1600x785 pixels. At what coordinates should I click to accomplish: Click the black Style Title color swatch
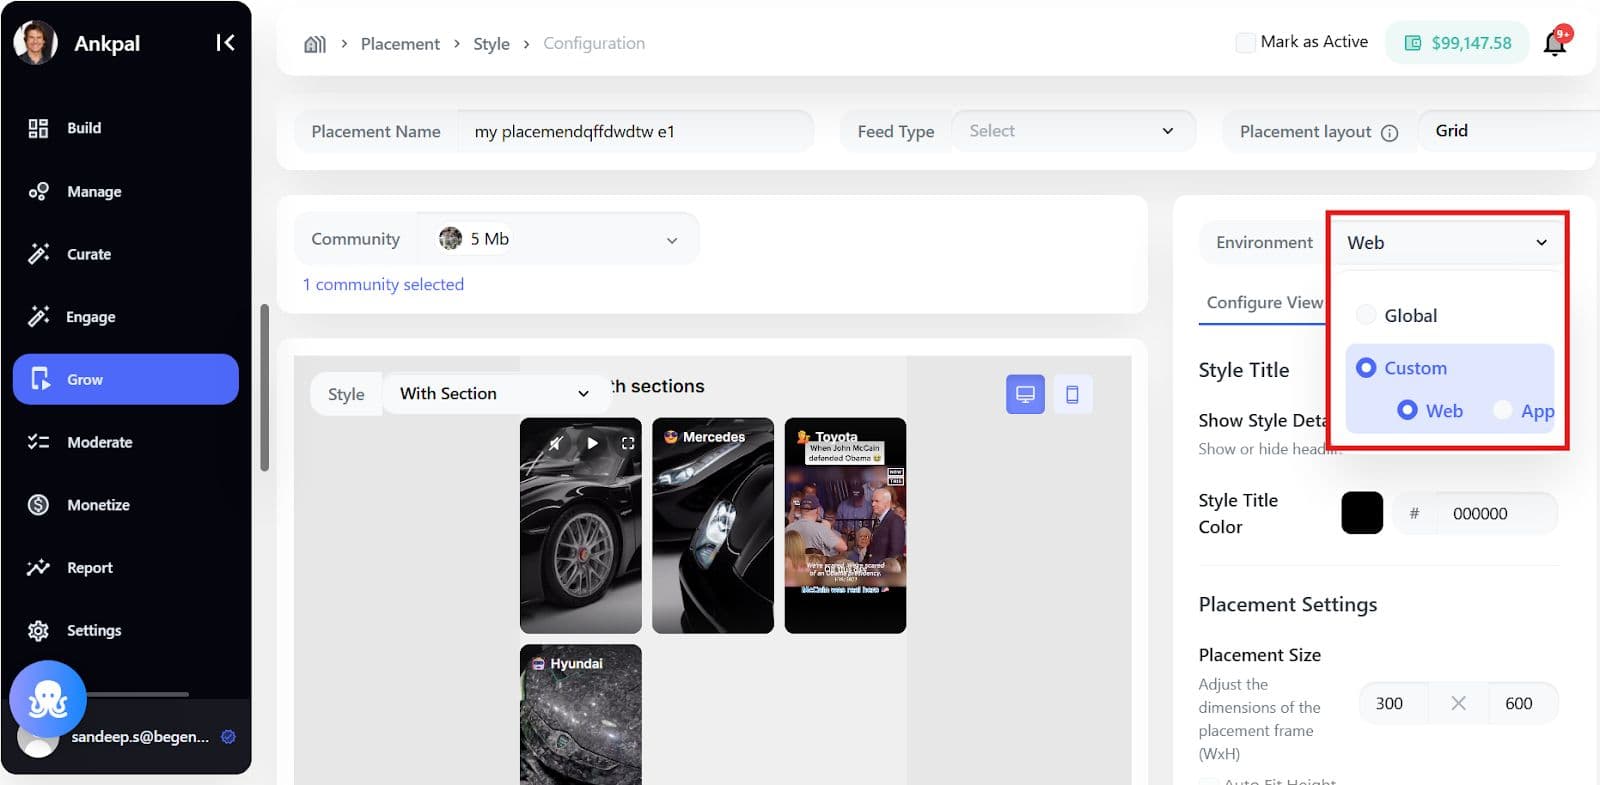(x=1361, y=513)
